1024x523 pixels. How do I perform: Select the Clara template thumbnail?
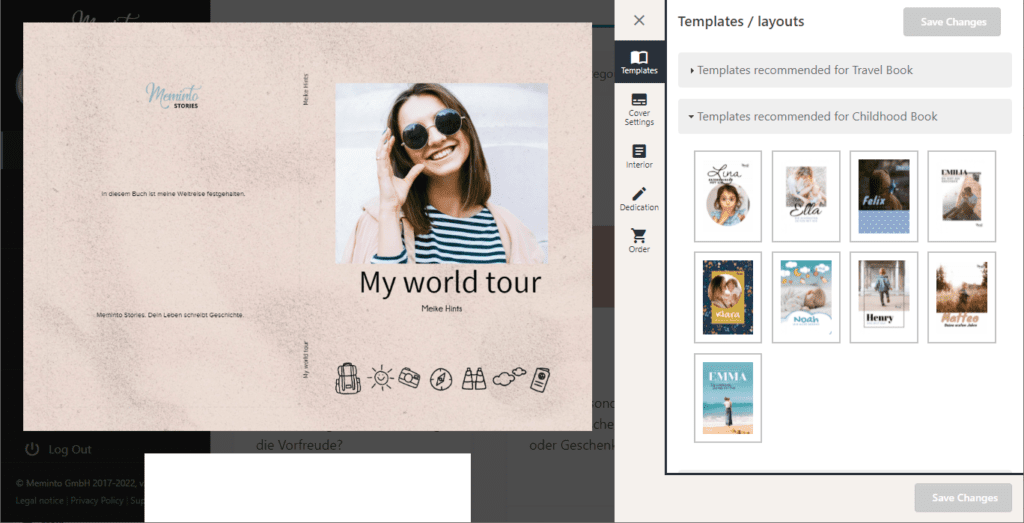[728, 297]
